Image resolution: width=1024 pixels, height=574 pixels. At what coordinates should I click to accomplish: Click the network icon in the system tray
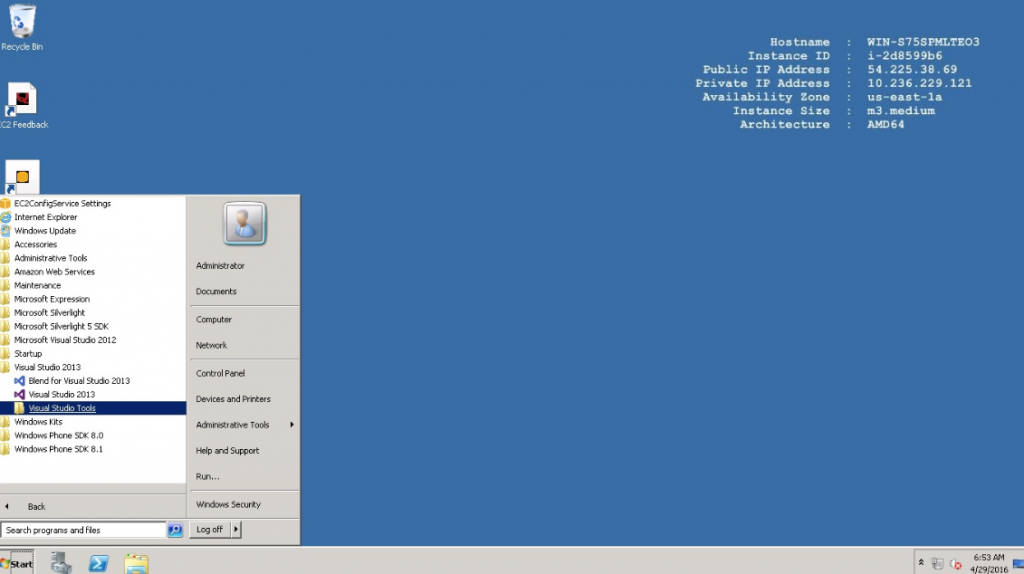pyautogui.click(x=937, y=564)
